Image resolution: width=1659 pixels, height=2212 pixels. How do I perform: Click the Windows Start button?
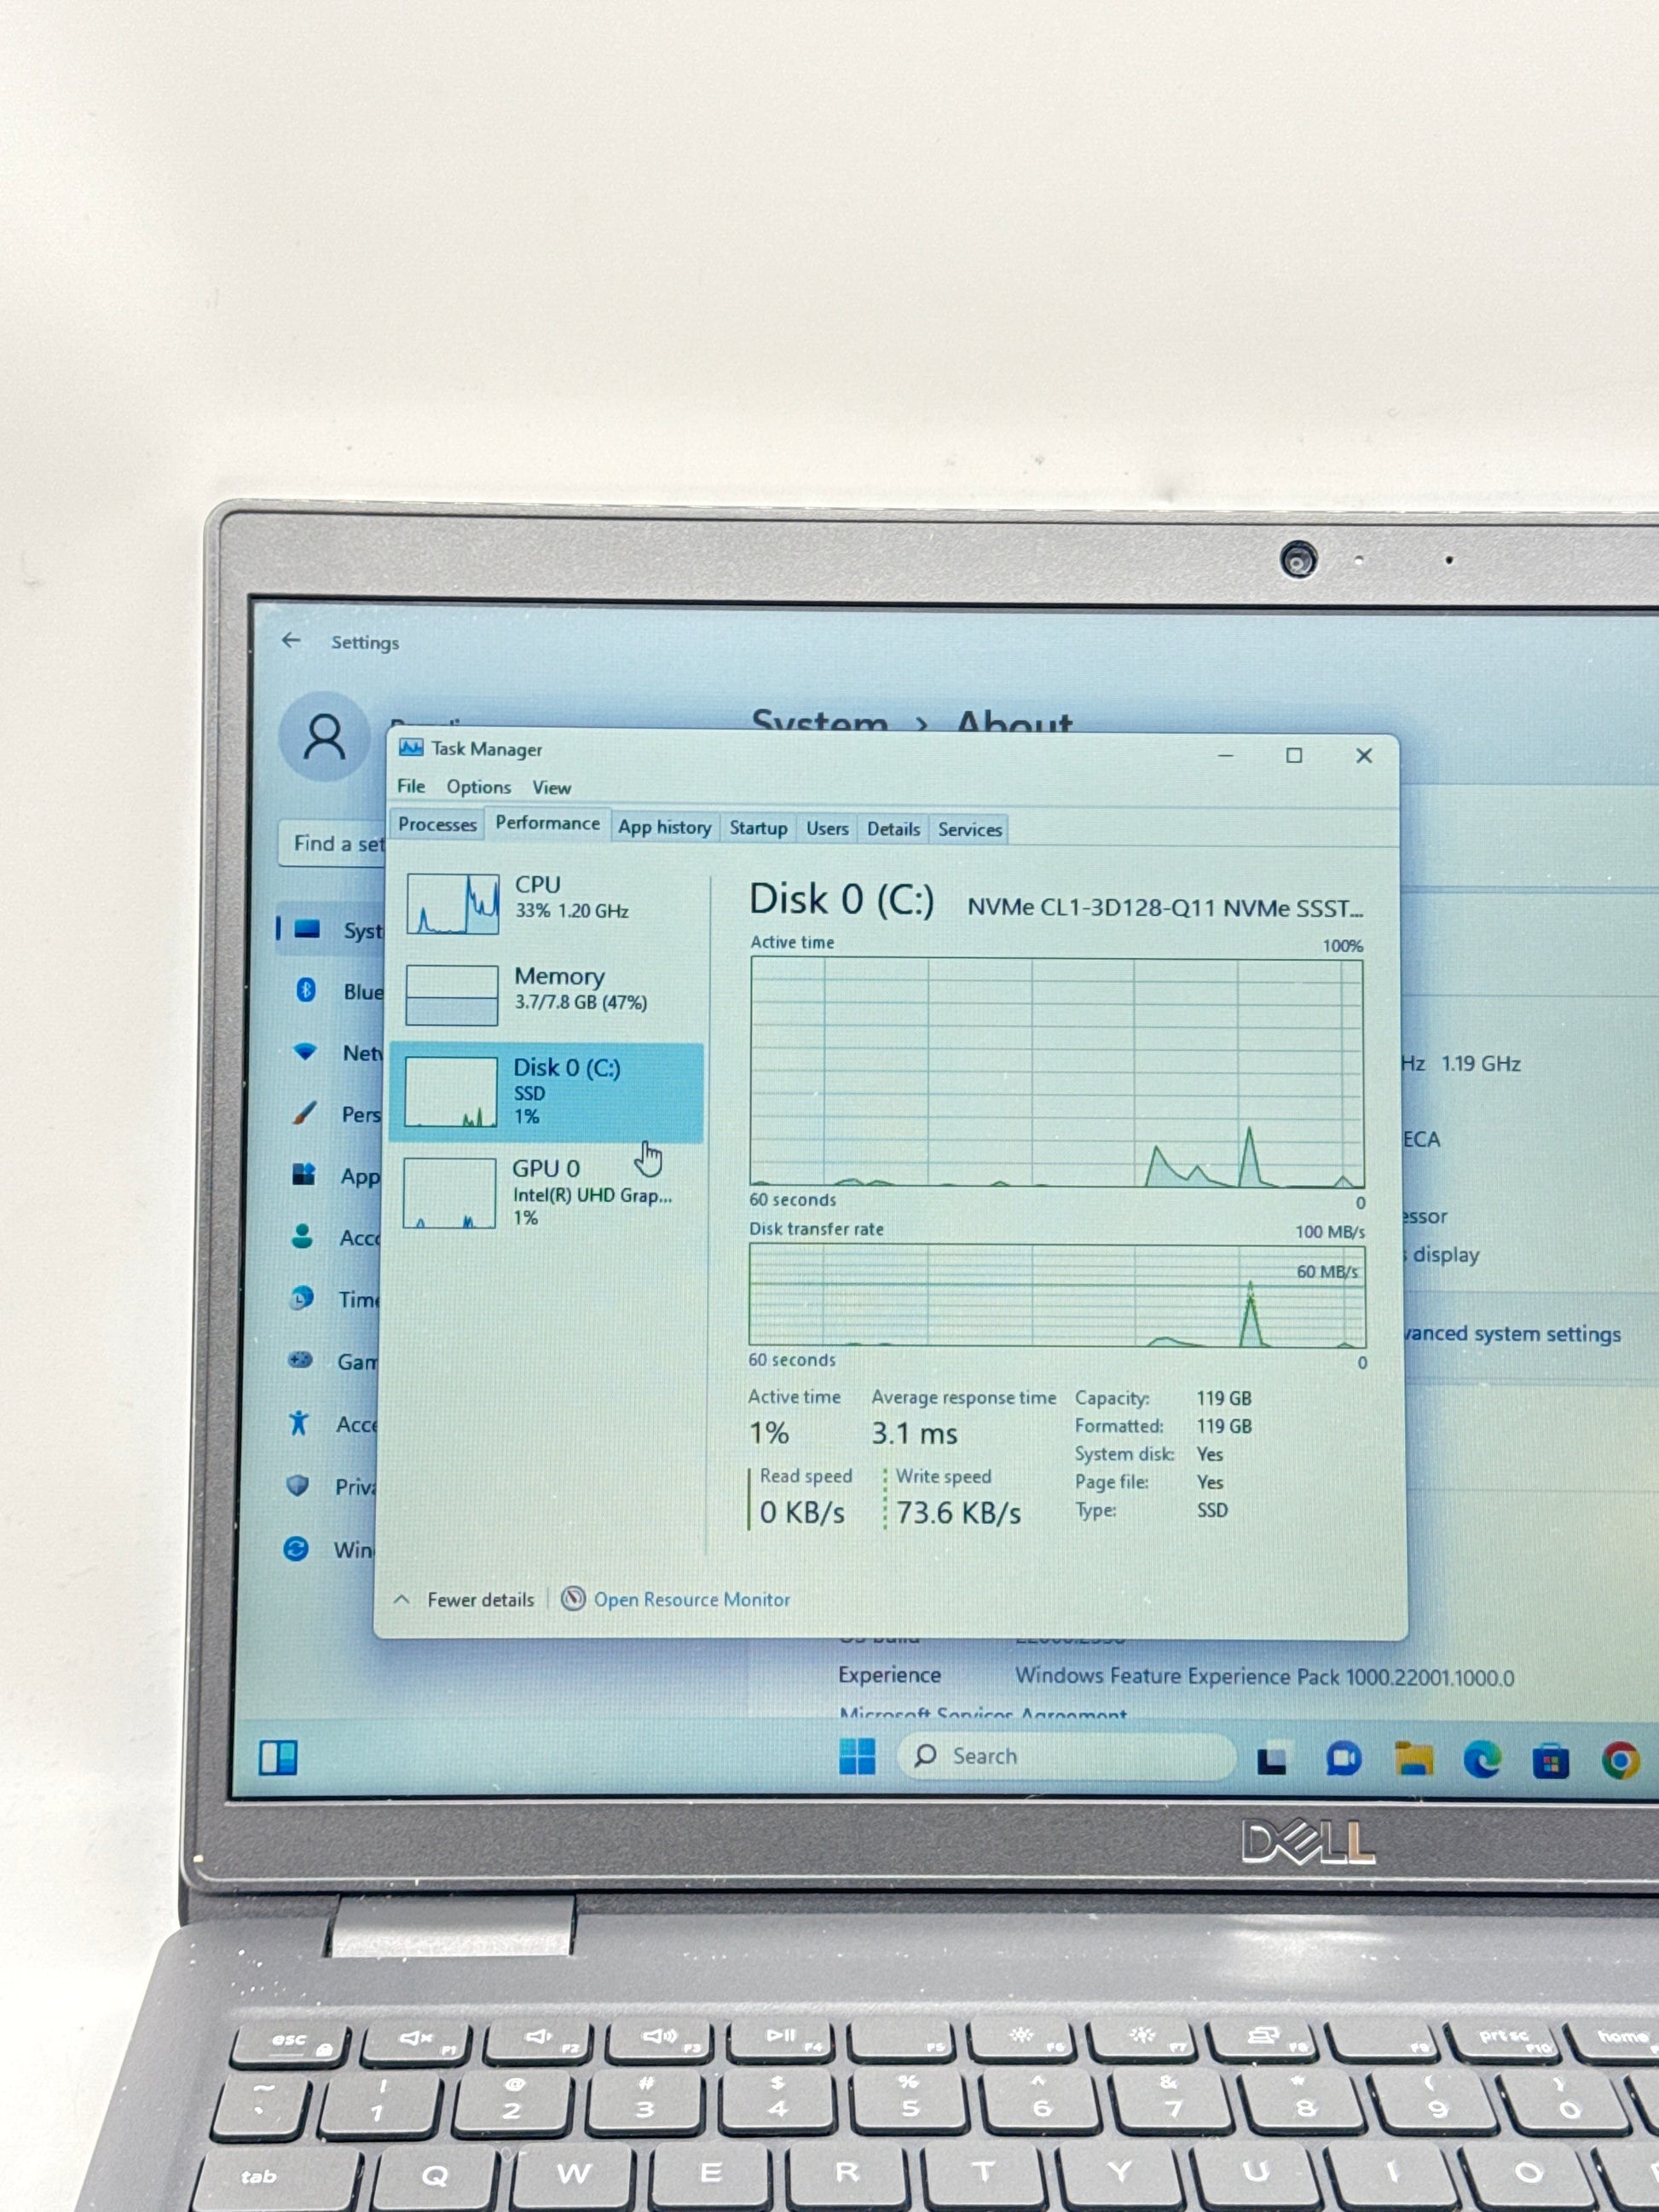857,1755
